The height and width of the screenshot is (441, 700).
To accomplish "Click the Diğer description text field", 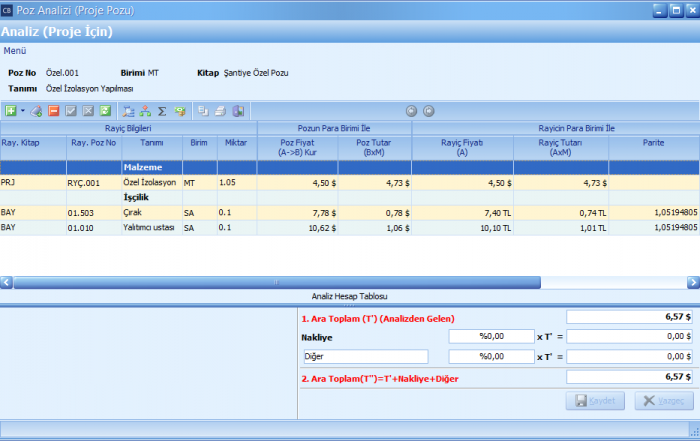I will [364, 357].
